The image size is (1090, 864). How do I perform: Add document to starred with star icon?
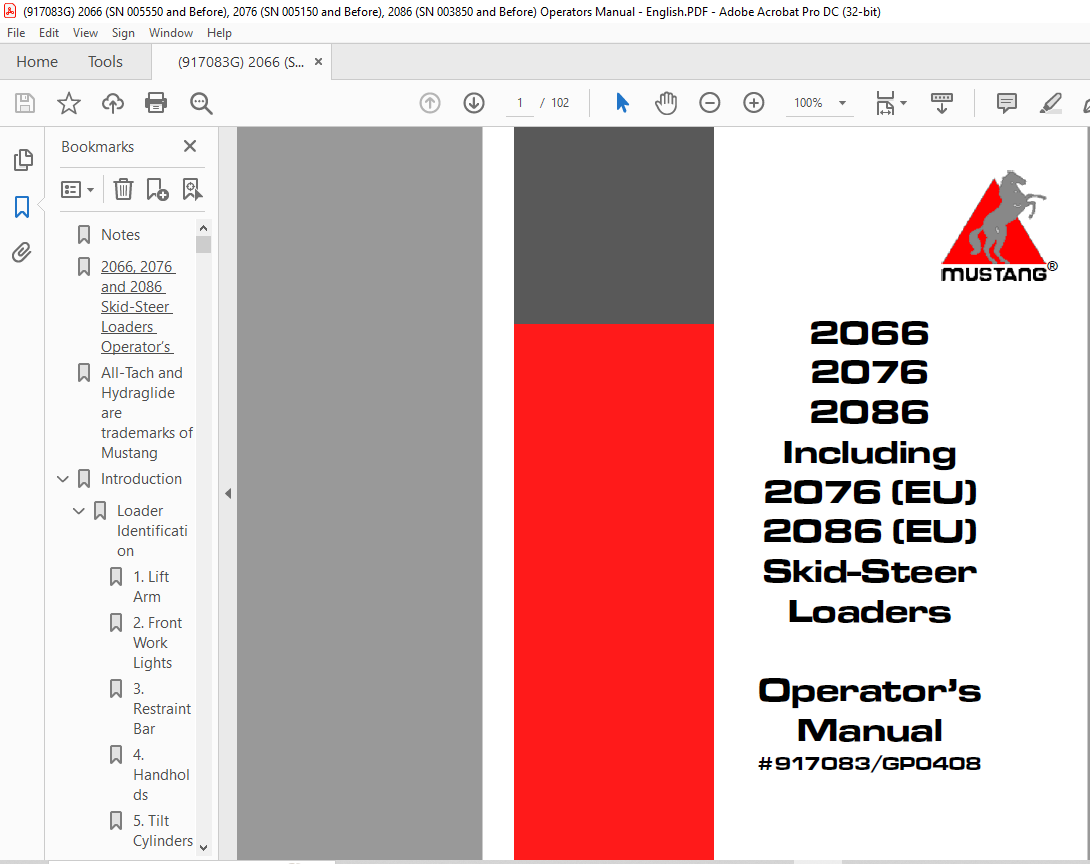pos(69,103)
